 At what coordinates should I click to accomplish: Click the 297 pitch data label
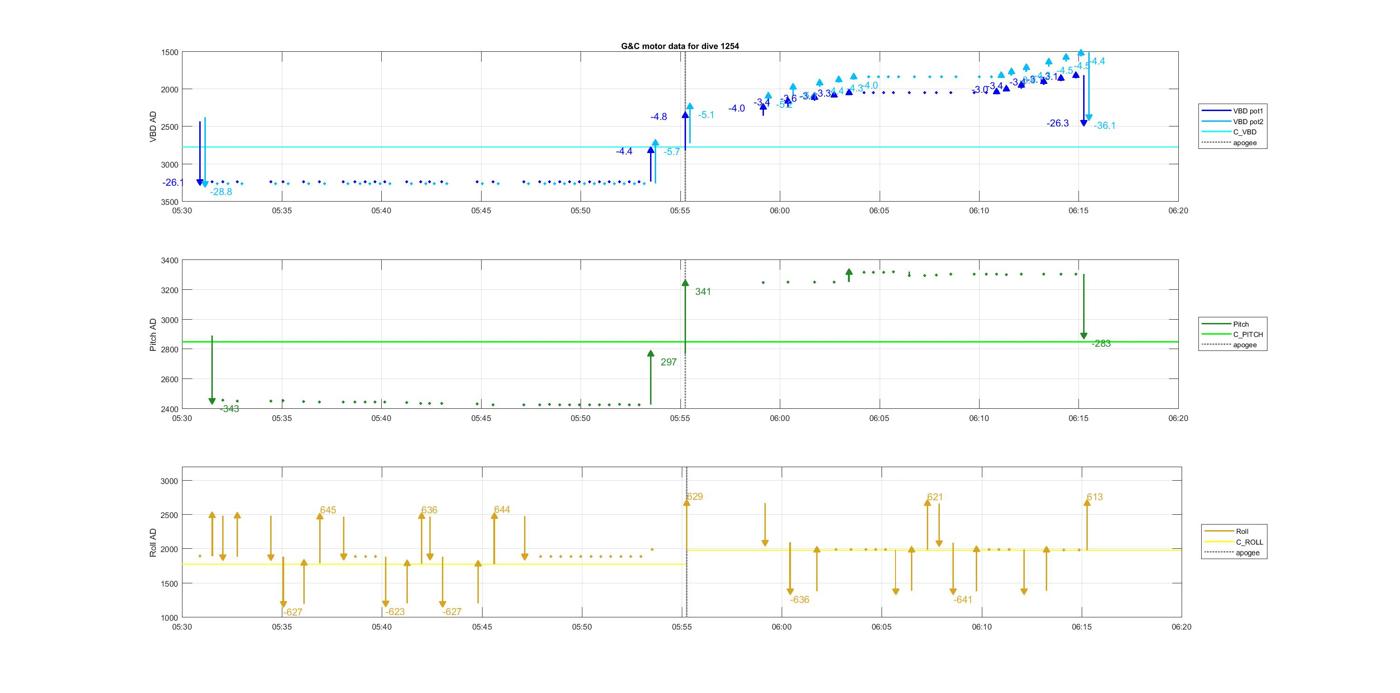pos(668,363)
